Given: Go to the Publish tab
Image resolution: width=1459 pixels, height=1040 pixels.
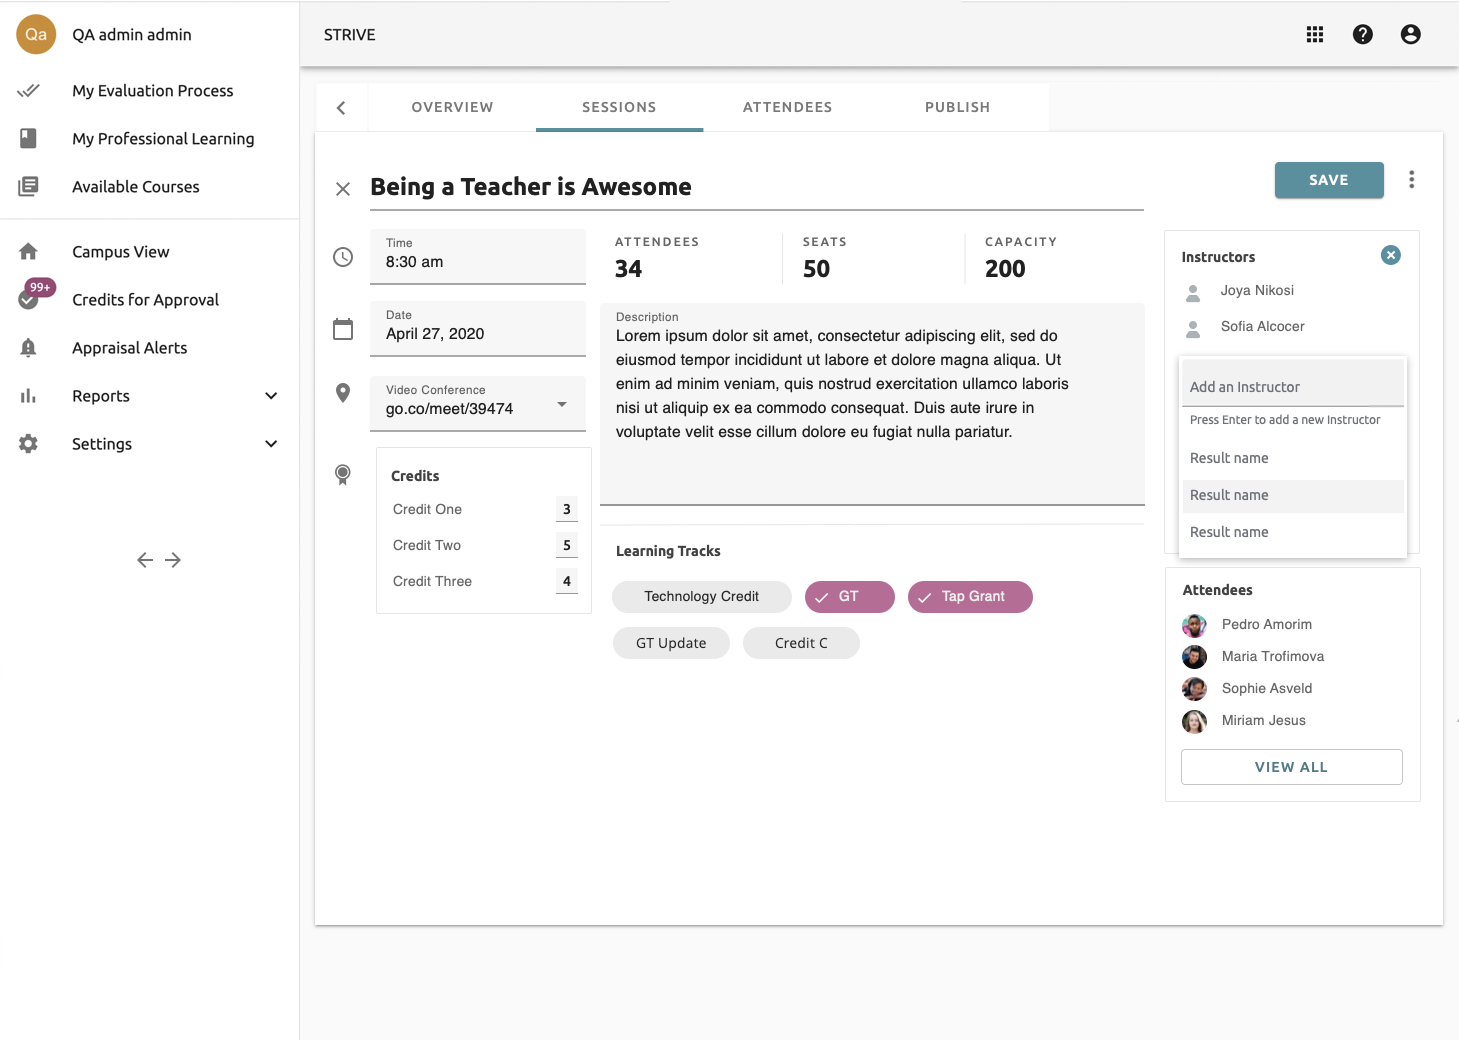Looking at the screenshot, I should (x=957, y=107).
